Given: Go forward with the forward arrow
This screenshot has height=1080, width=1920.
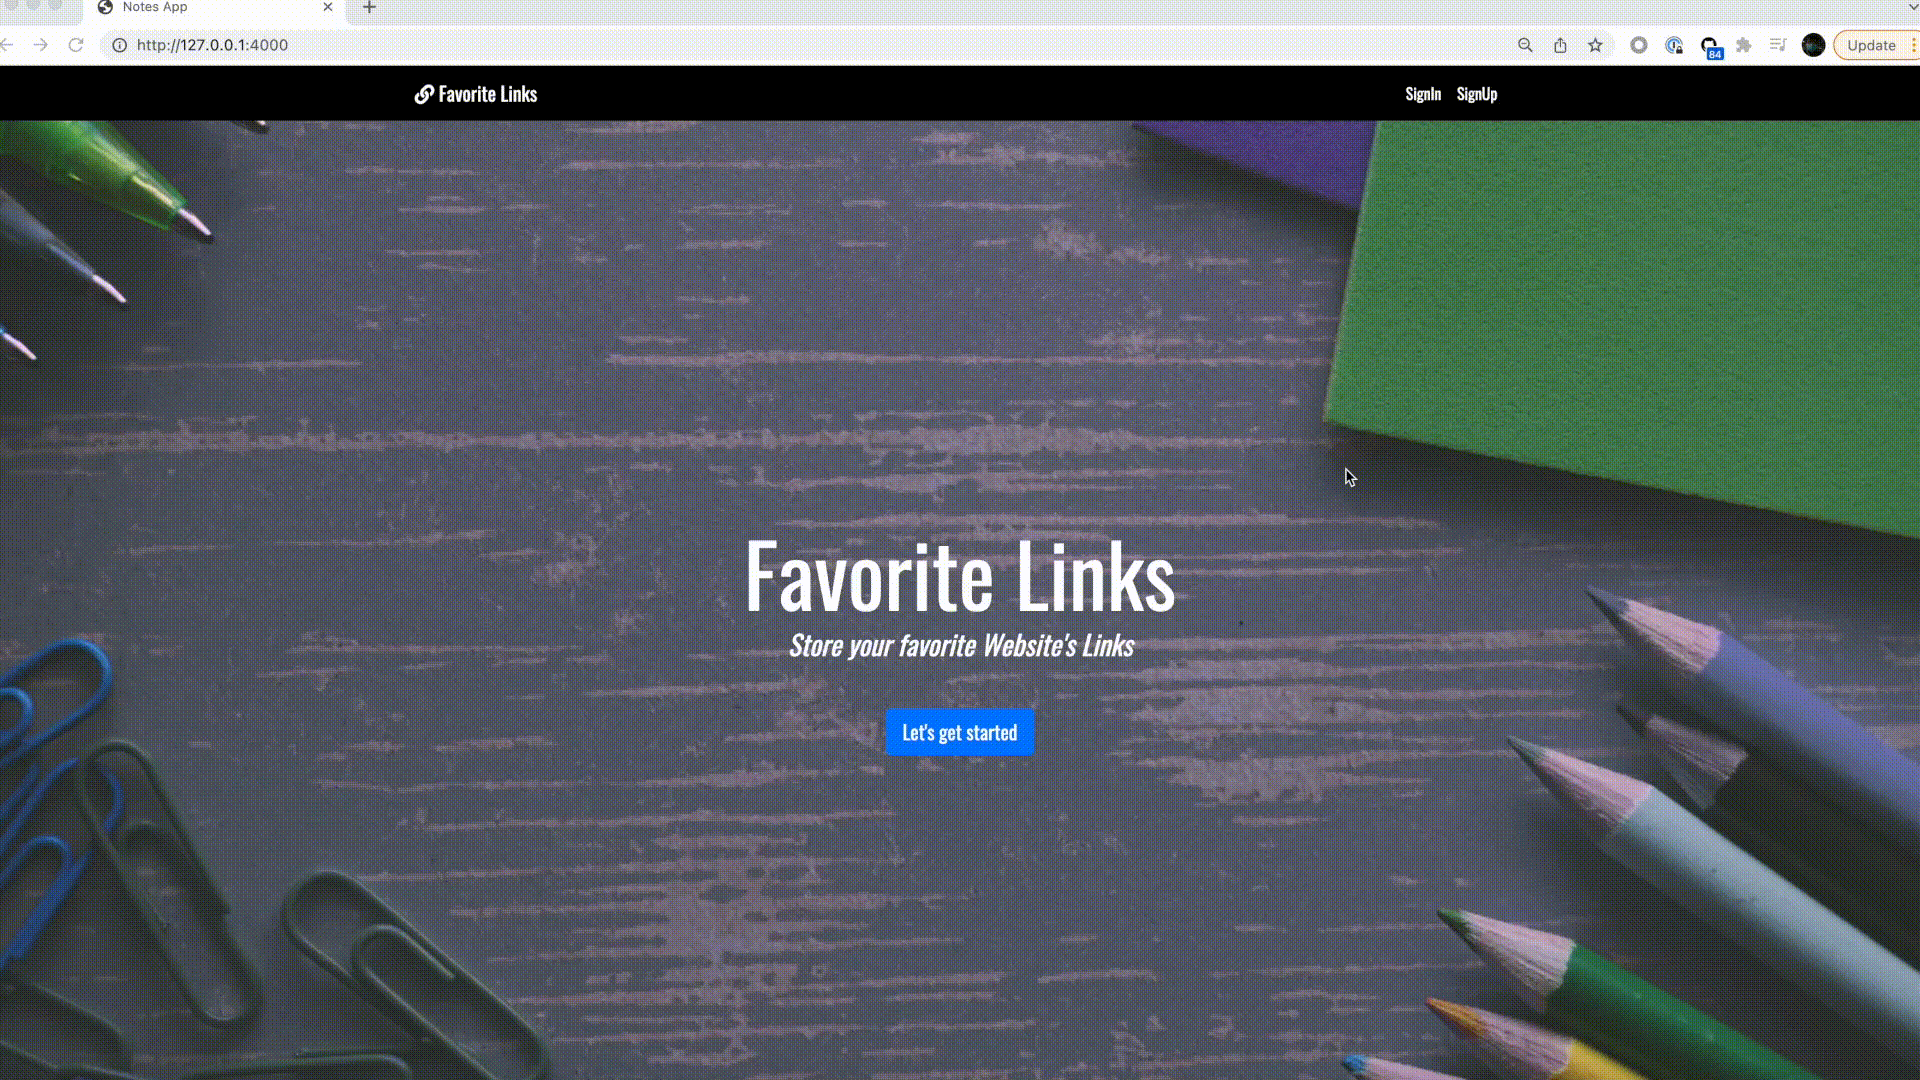Looking at the screenshot, I should (40, 45).
